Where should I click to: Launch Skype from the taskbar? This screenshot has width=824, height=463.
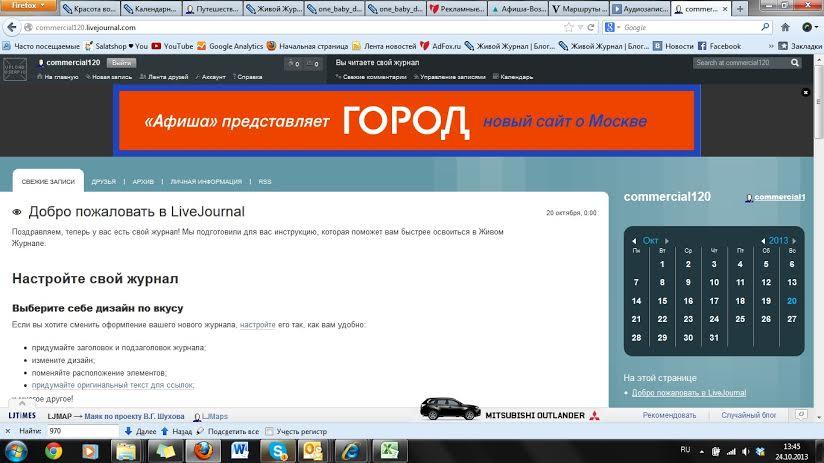tap(276, 450)
